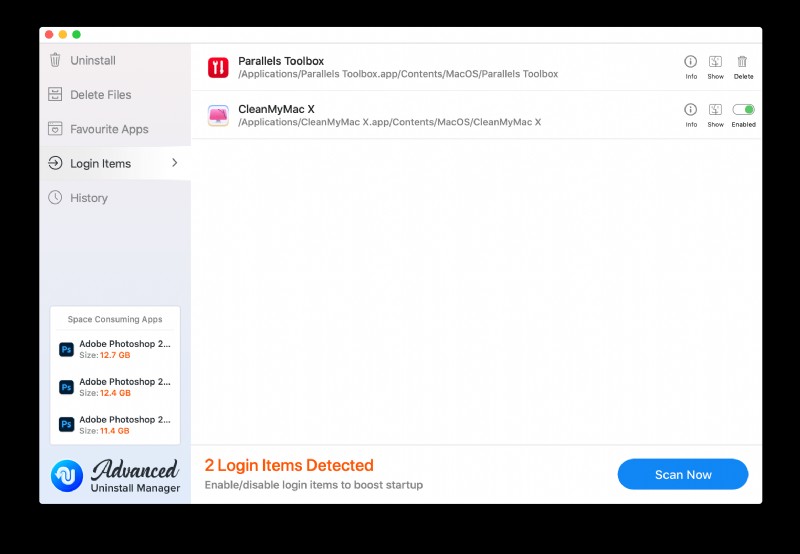Click the Parallels Toolbox app icon
The image size is (800, 554).
coord(218,67)
